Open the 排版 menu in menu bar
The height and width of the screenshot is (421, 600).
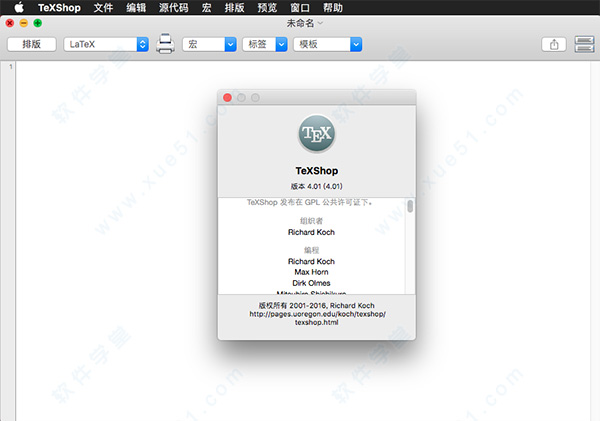[x=235, y=8]
